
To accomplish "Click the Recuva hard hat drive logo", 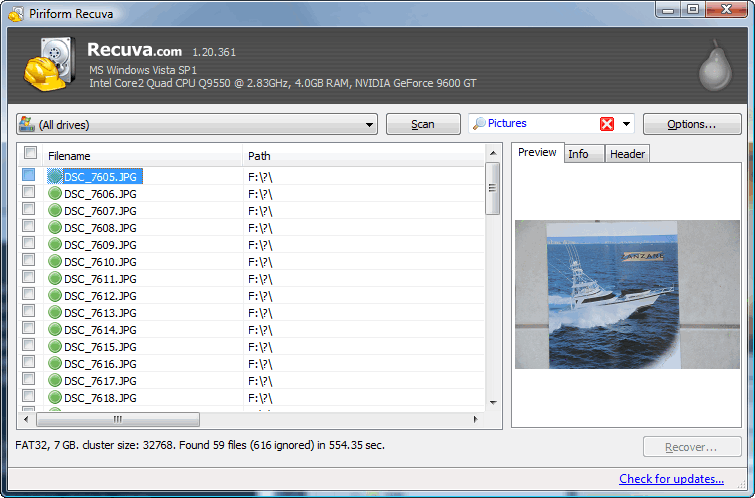I will pyautogui.click(x=50, y=64).
